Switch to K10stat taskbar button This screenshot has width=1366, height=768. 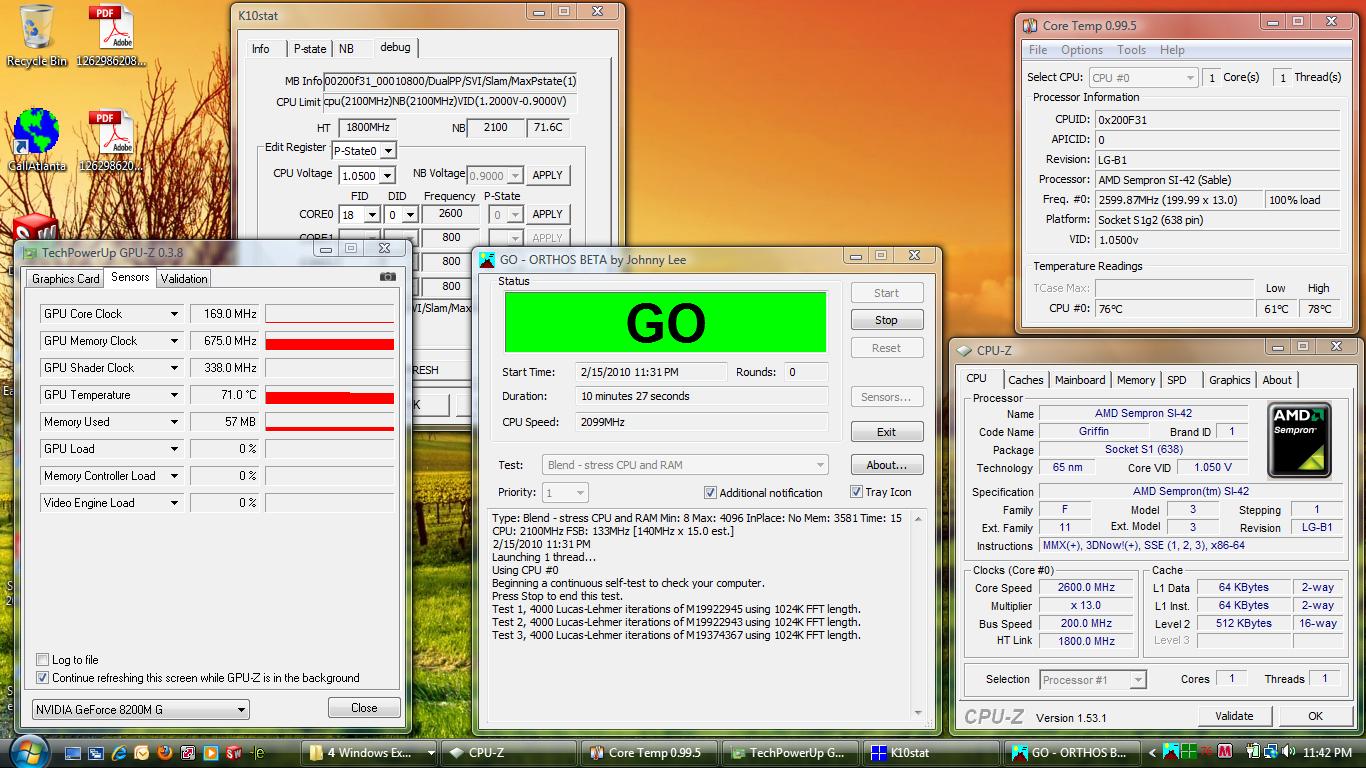tap(933, 753)
